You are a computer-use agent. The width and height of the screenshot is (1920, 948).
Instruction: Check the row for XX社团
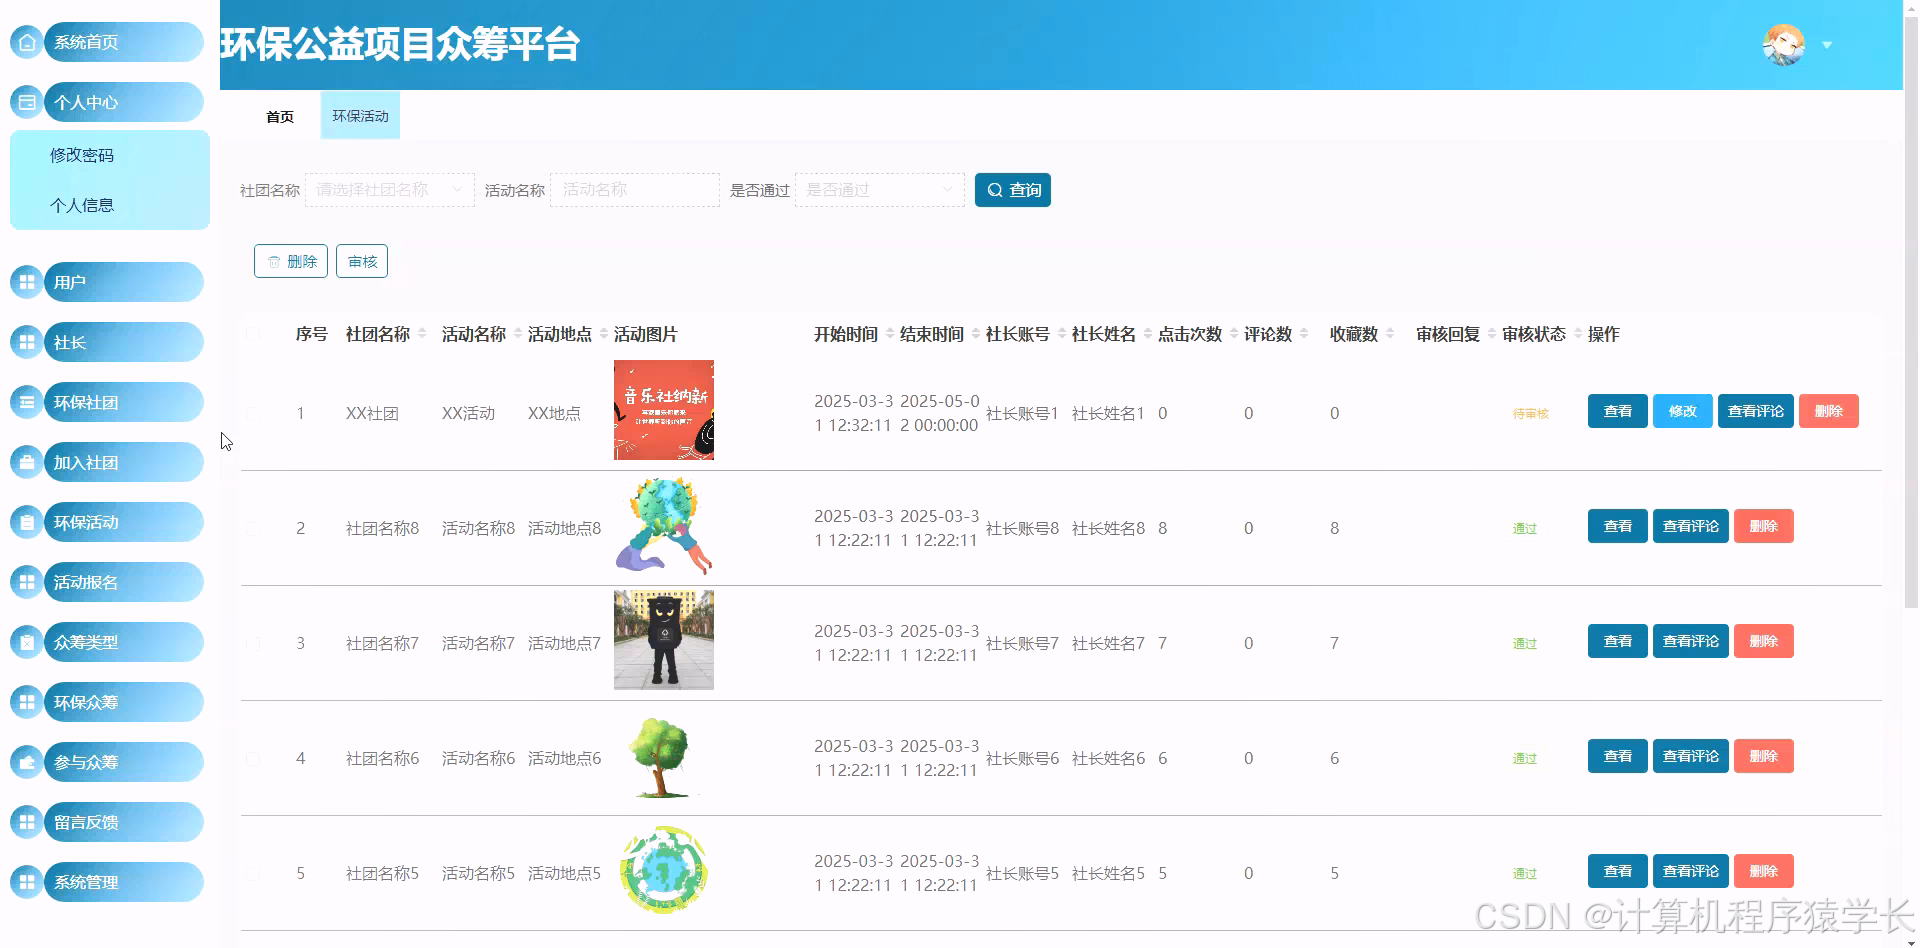(x=253, y=413)
